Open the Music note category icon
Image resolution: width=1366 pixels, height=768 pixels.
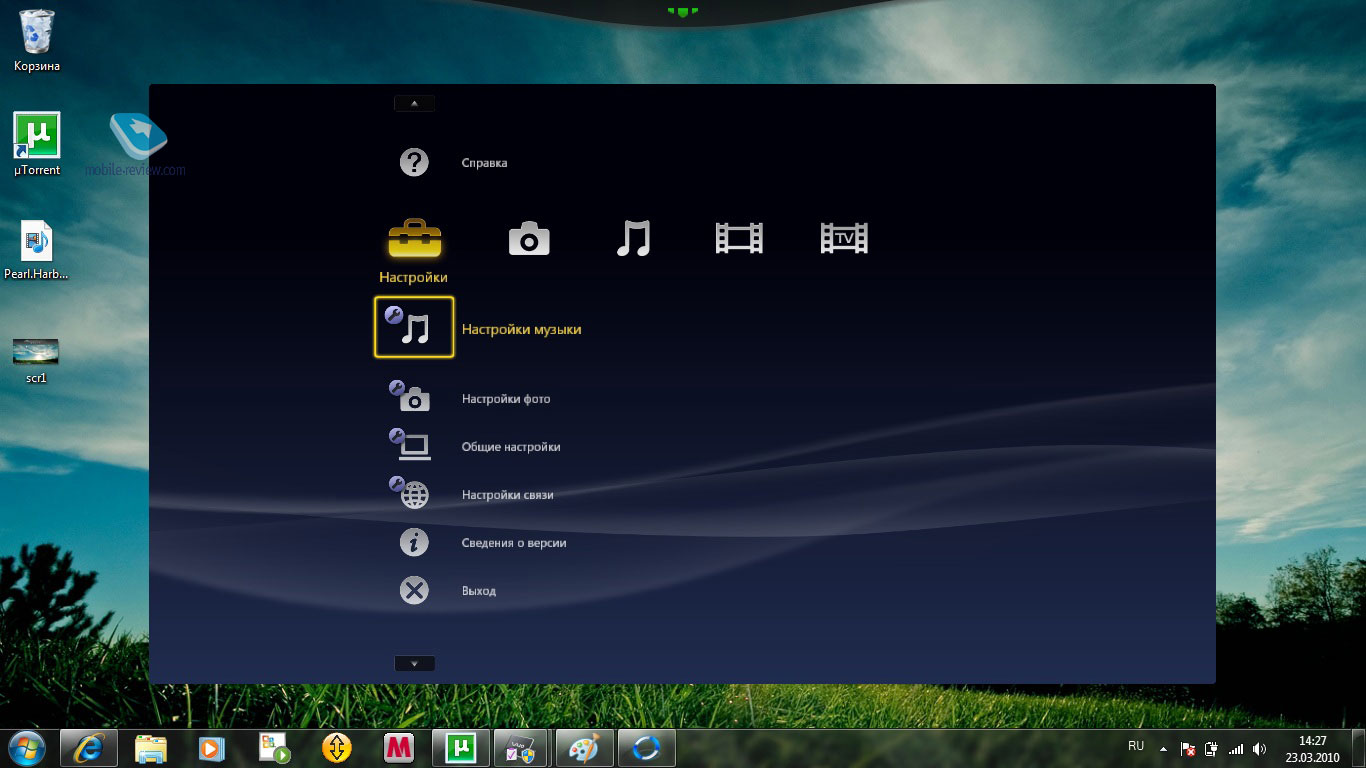point(633,239)
